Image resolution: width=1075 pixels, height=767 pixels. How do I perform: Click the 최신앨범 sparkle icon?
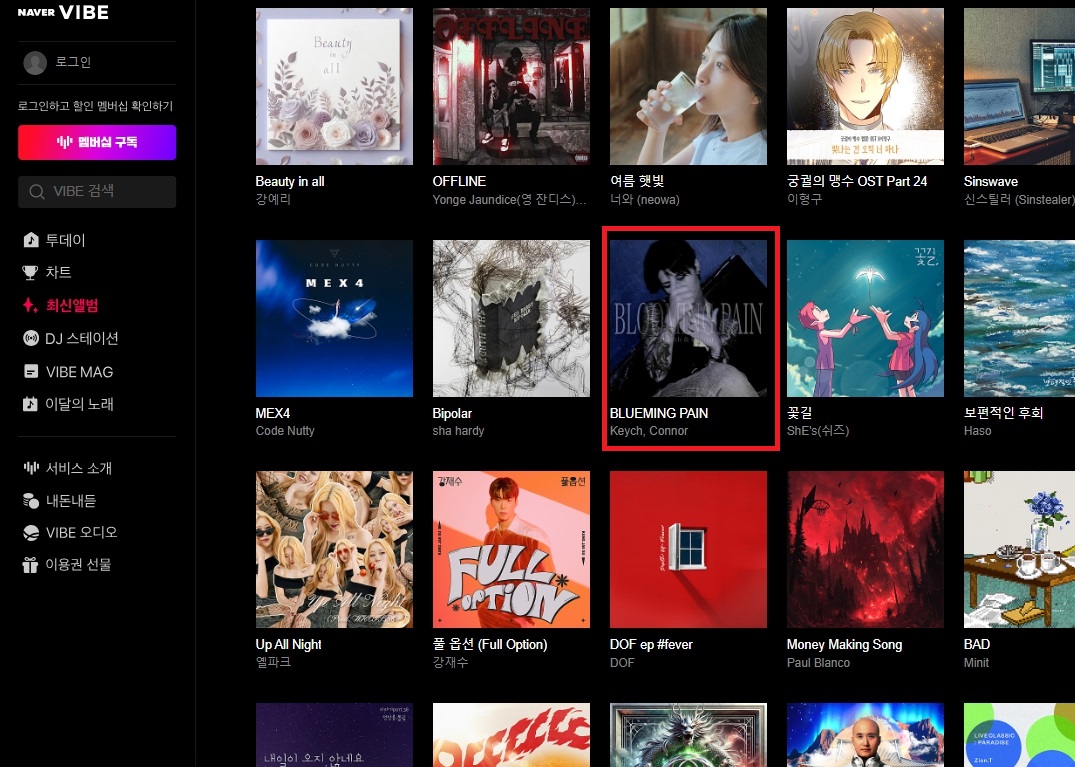point(31,305)
